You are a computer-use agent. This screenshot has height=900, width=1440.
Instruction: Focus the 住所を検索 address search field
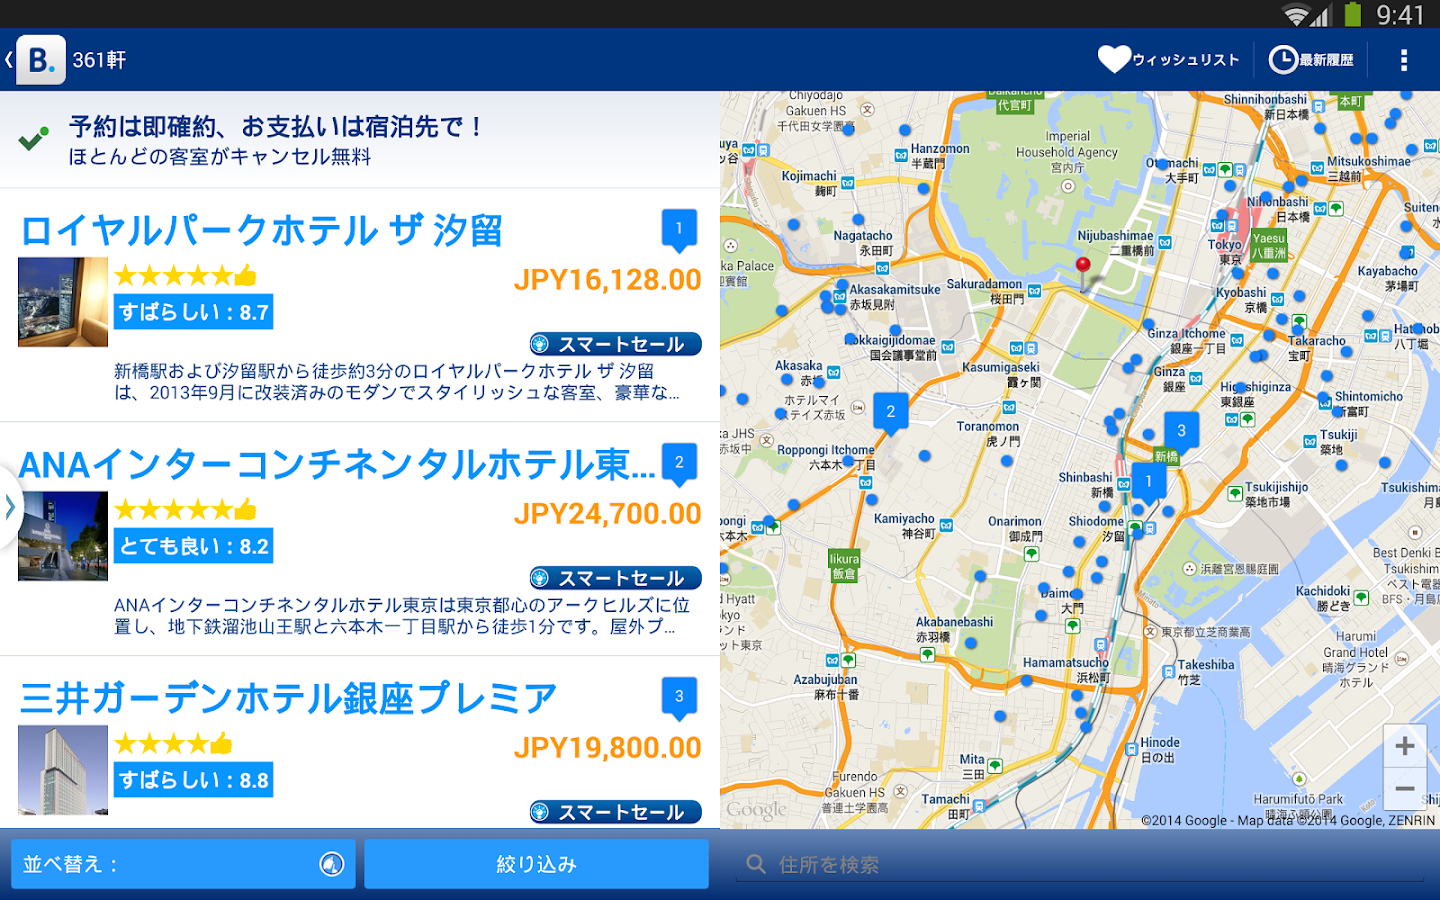[1080, 865]
